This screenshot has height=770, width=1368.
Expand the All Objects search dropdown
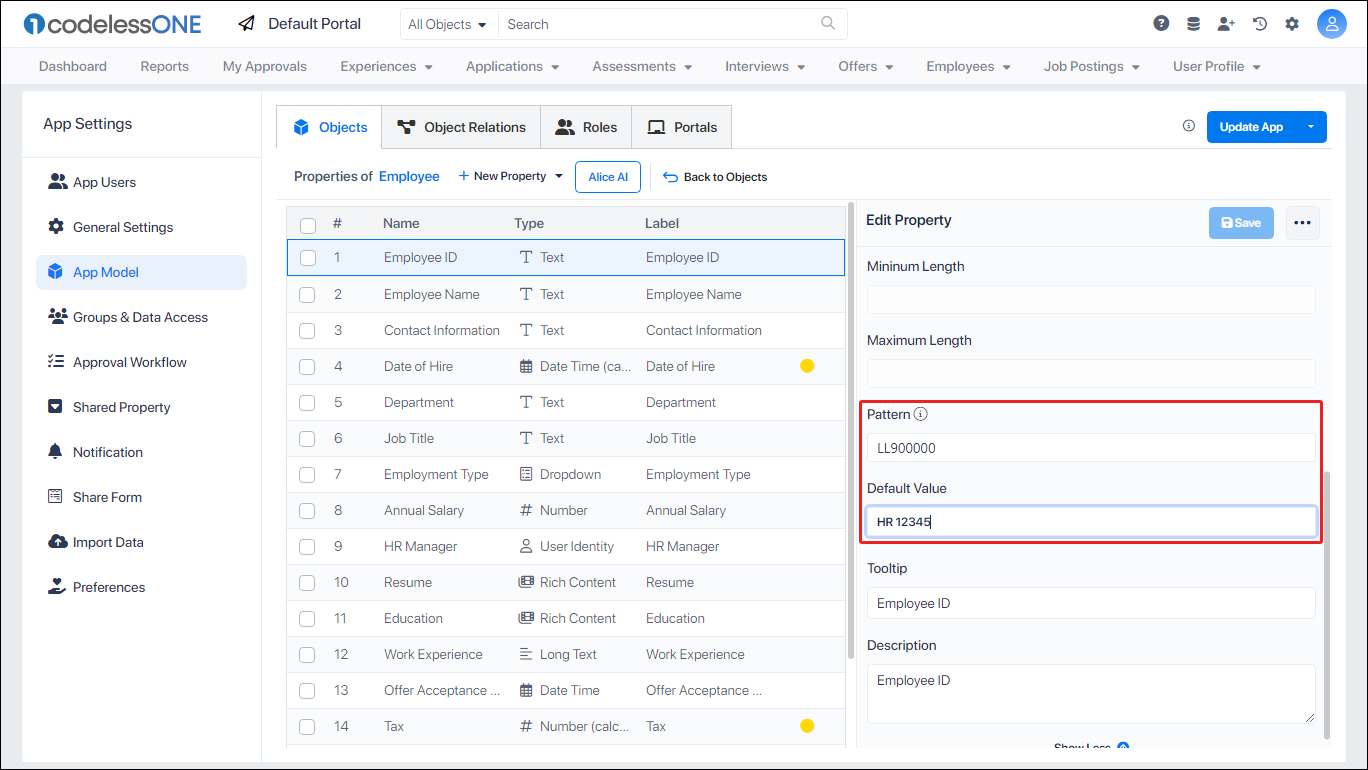pos(448,24)
